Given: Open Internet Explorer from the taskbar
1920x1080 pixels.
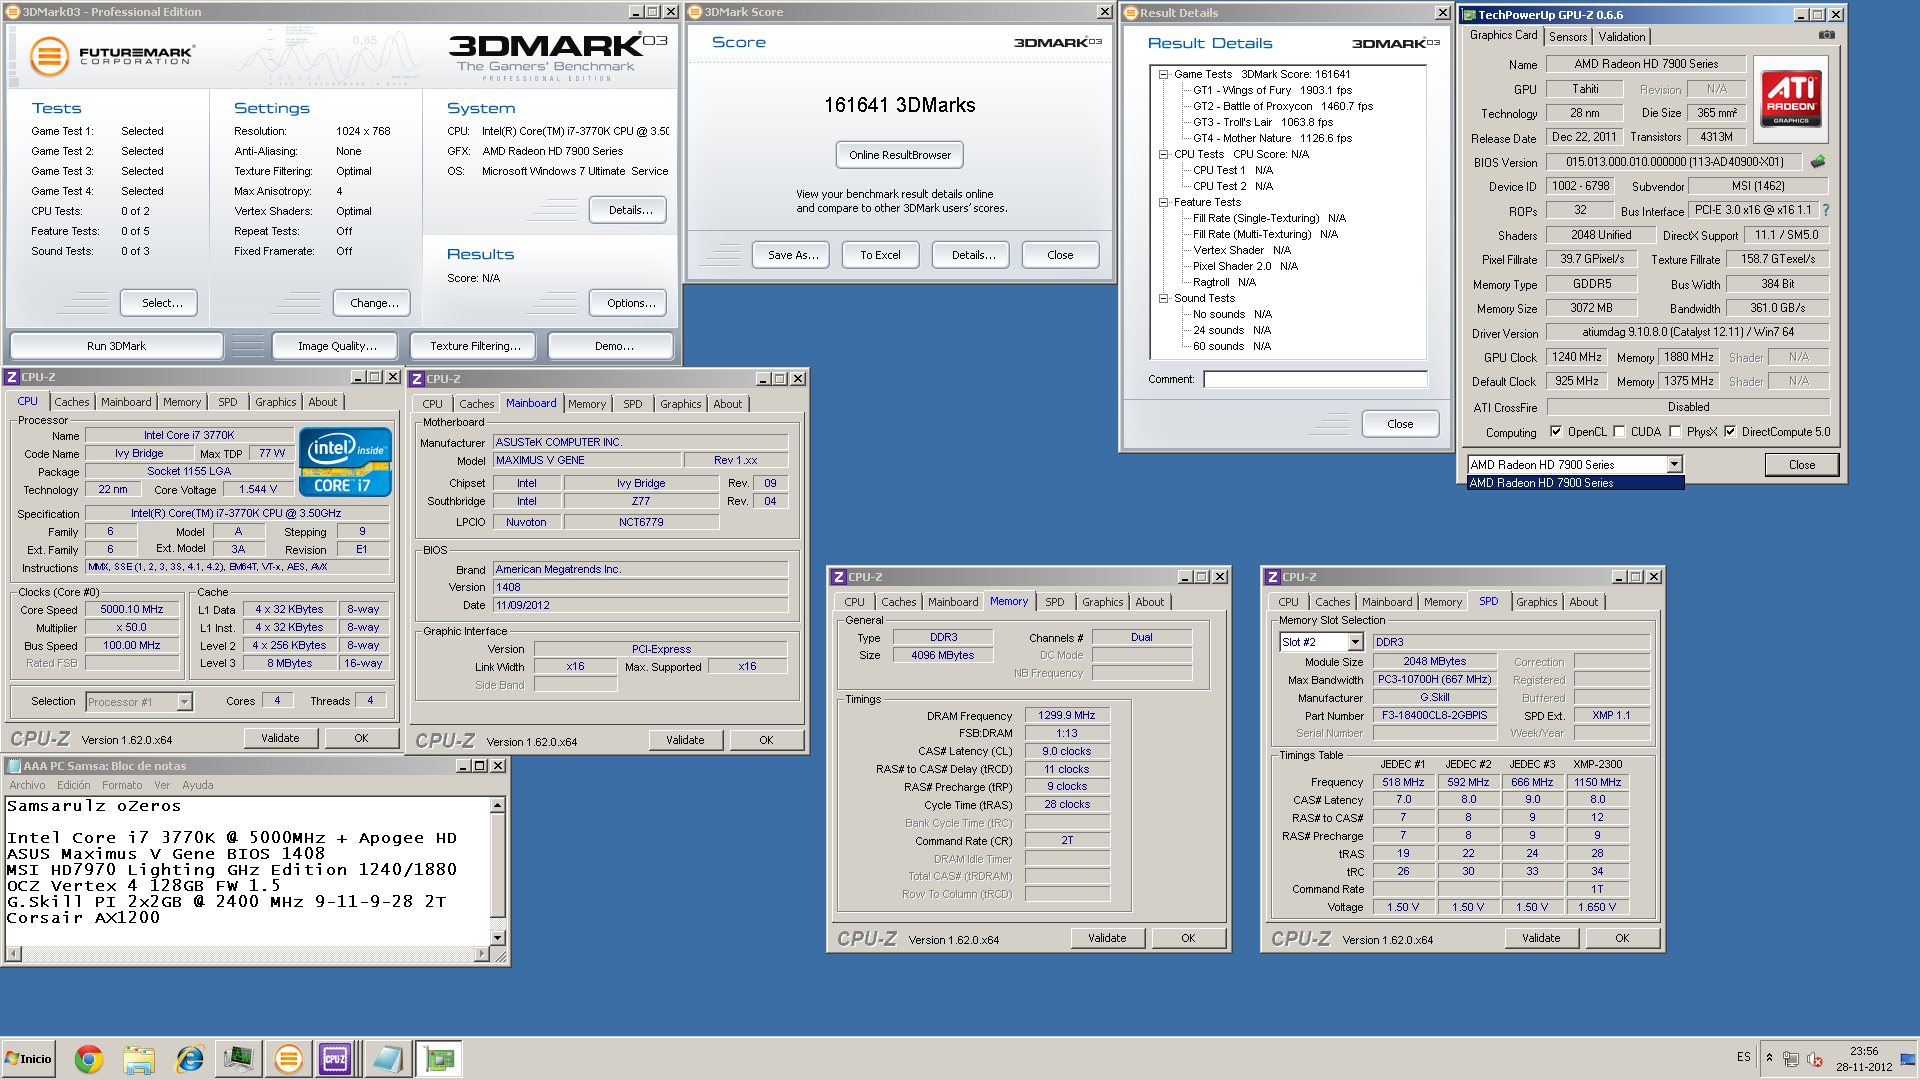Looking at the screenshot, I should 189,1058.
